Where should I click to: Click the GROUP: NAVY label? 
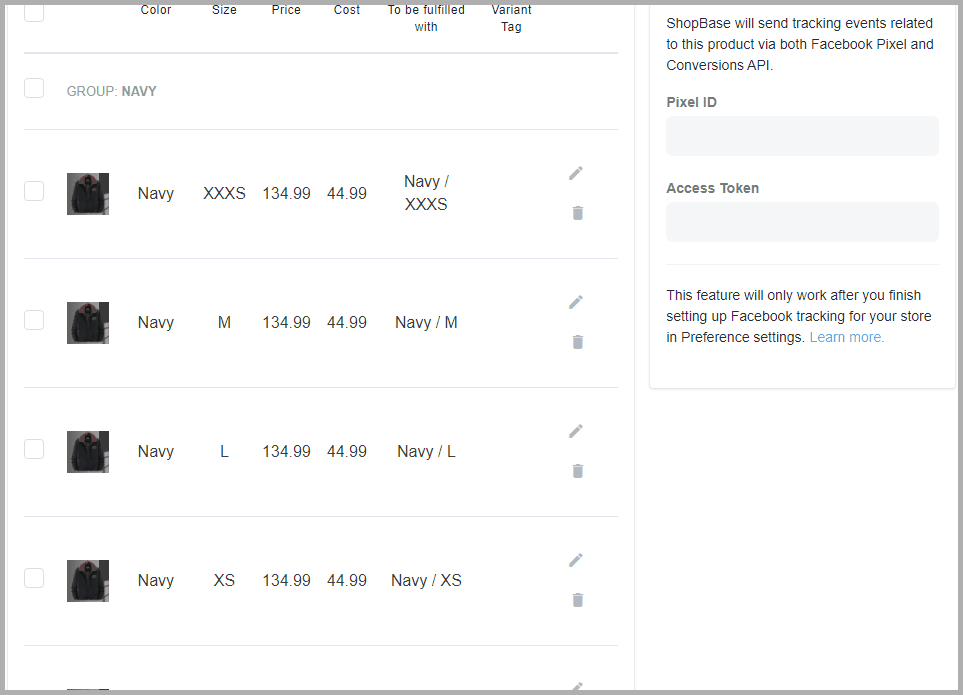point(112,91)
